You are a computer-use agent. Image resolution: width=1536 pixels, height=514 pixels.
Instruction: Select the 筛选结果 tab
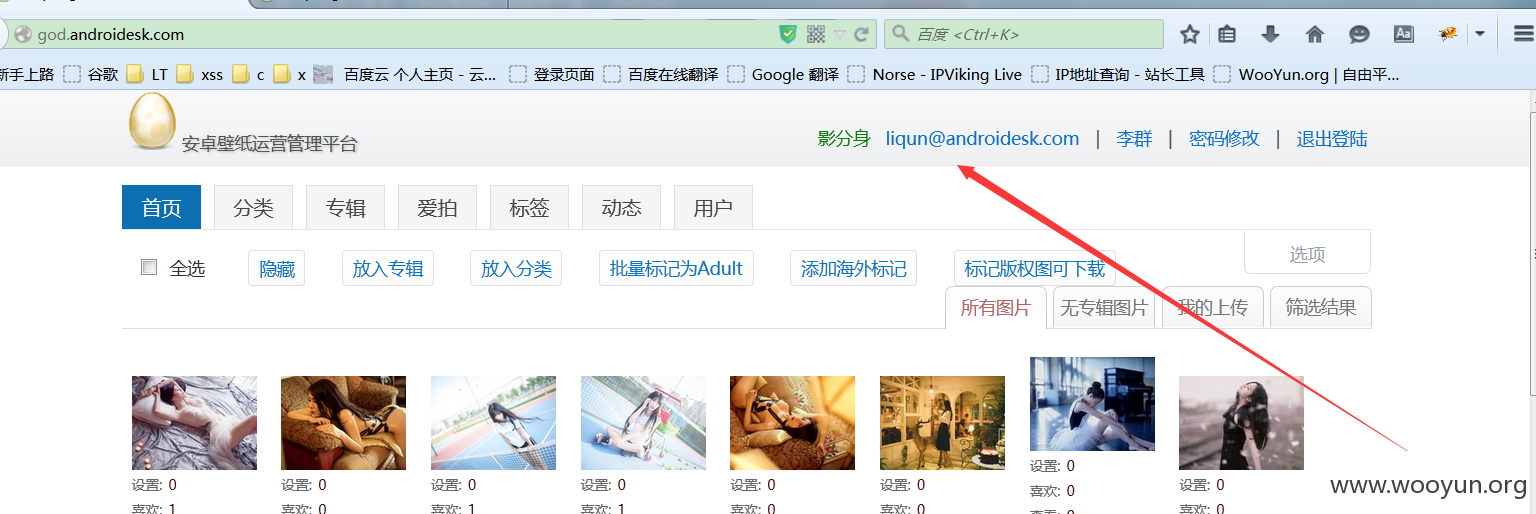tap(1321, 307)
